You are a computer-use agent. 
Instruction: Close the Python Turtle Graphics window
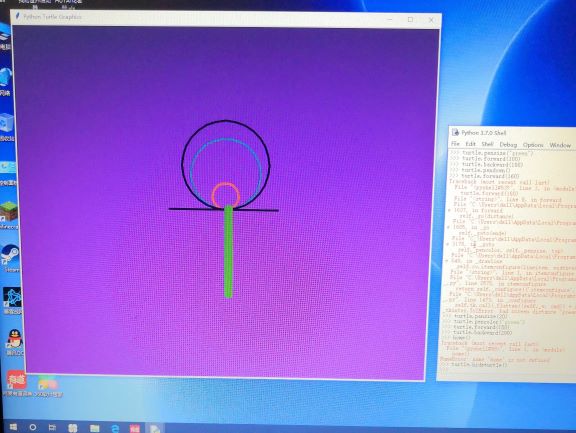(x=431, y=20)
